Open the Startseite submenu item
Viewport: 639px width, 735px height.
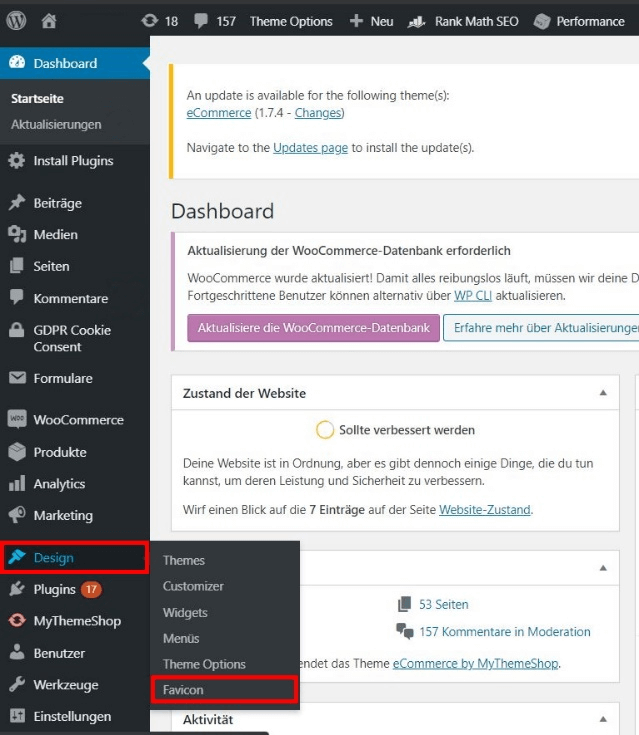tap(37, 98)
